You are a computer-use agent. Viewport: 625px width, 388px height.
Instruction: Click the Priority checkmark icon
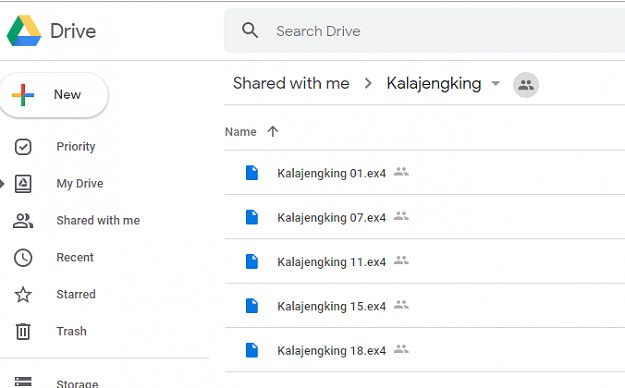click(23, 147)
